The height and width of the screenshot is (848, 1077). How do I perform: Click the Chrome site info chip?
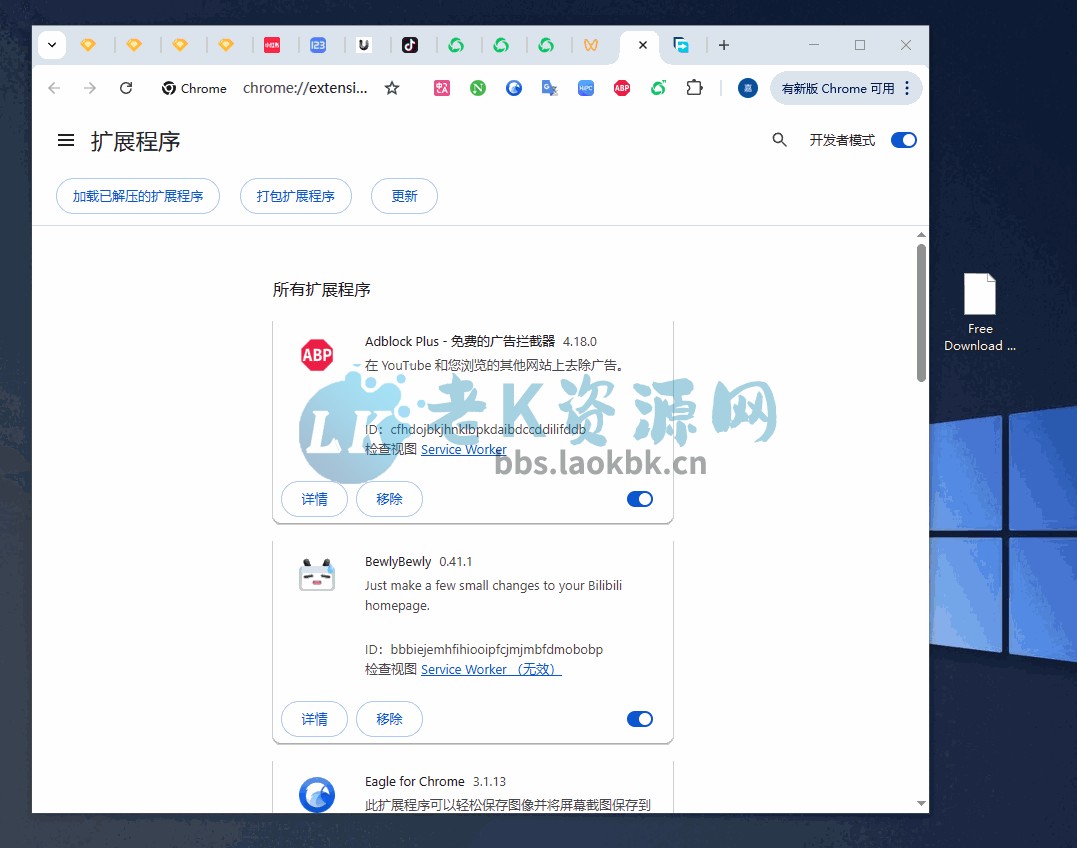tap(194, 88)
